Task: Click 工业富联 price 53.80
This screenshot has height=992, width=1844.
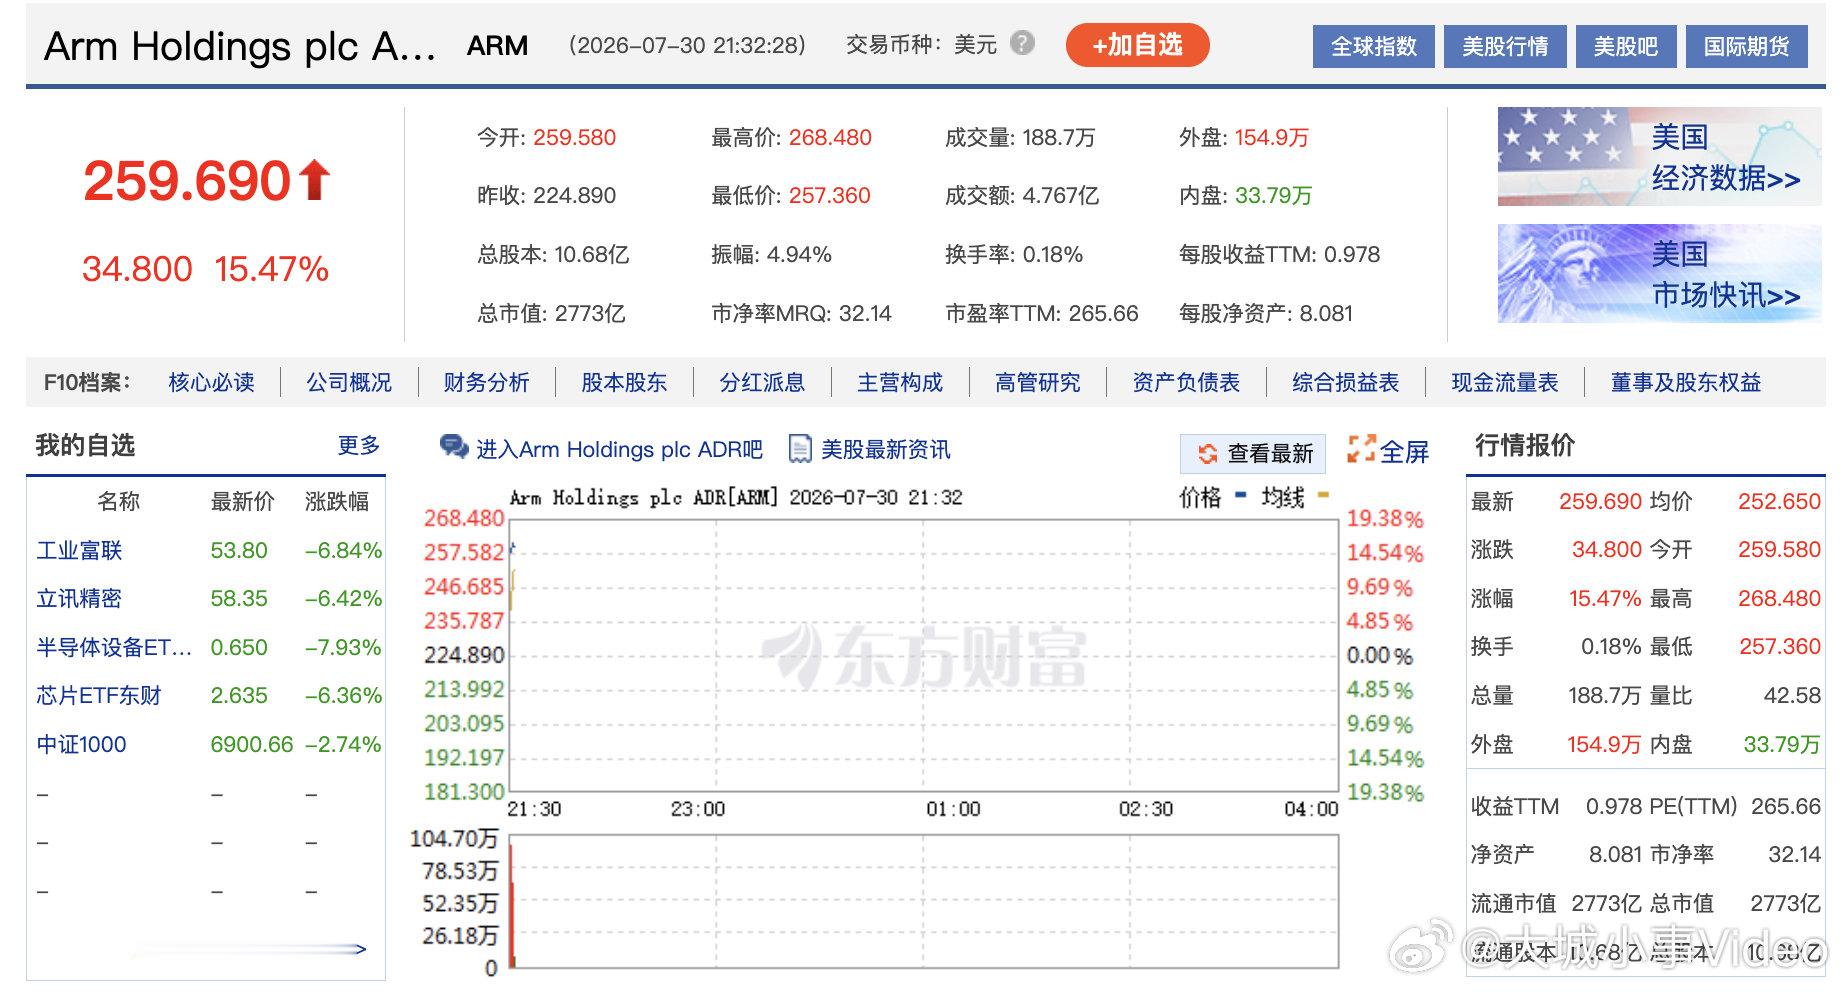Action: tap(239, 550)
